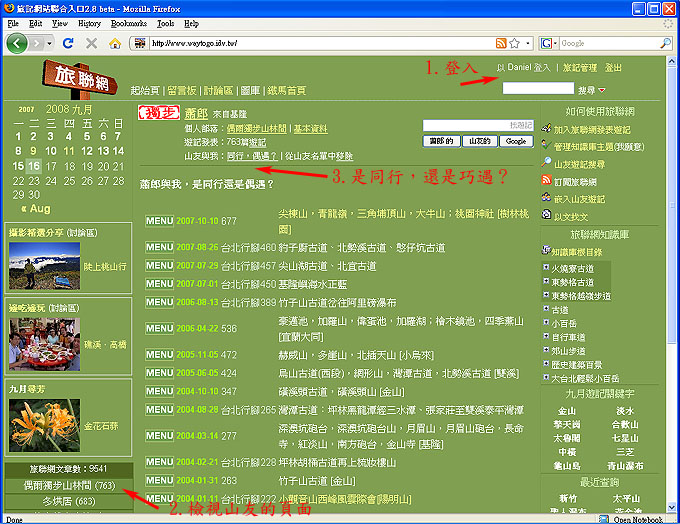Expand the 小百岳 tree entry

[546, 324]
